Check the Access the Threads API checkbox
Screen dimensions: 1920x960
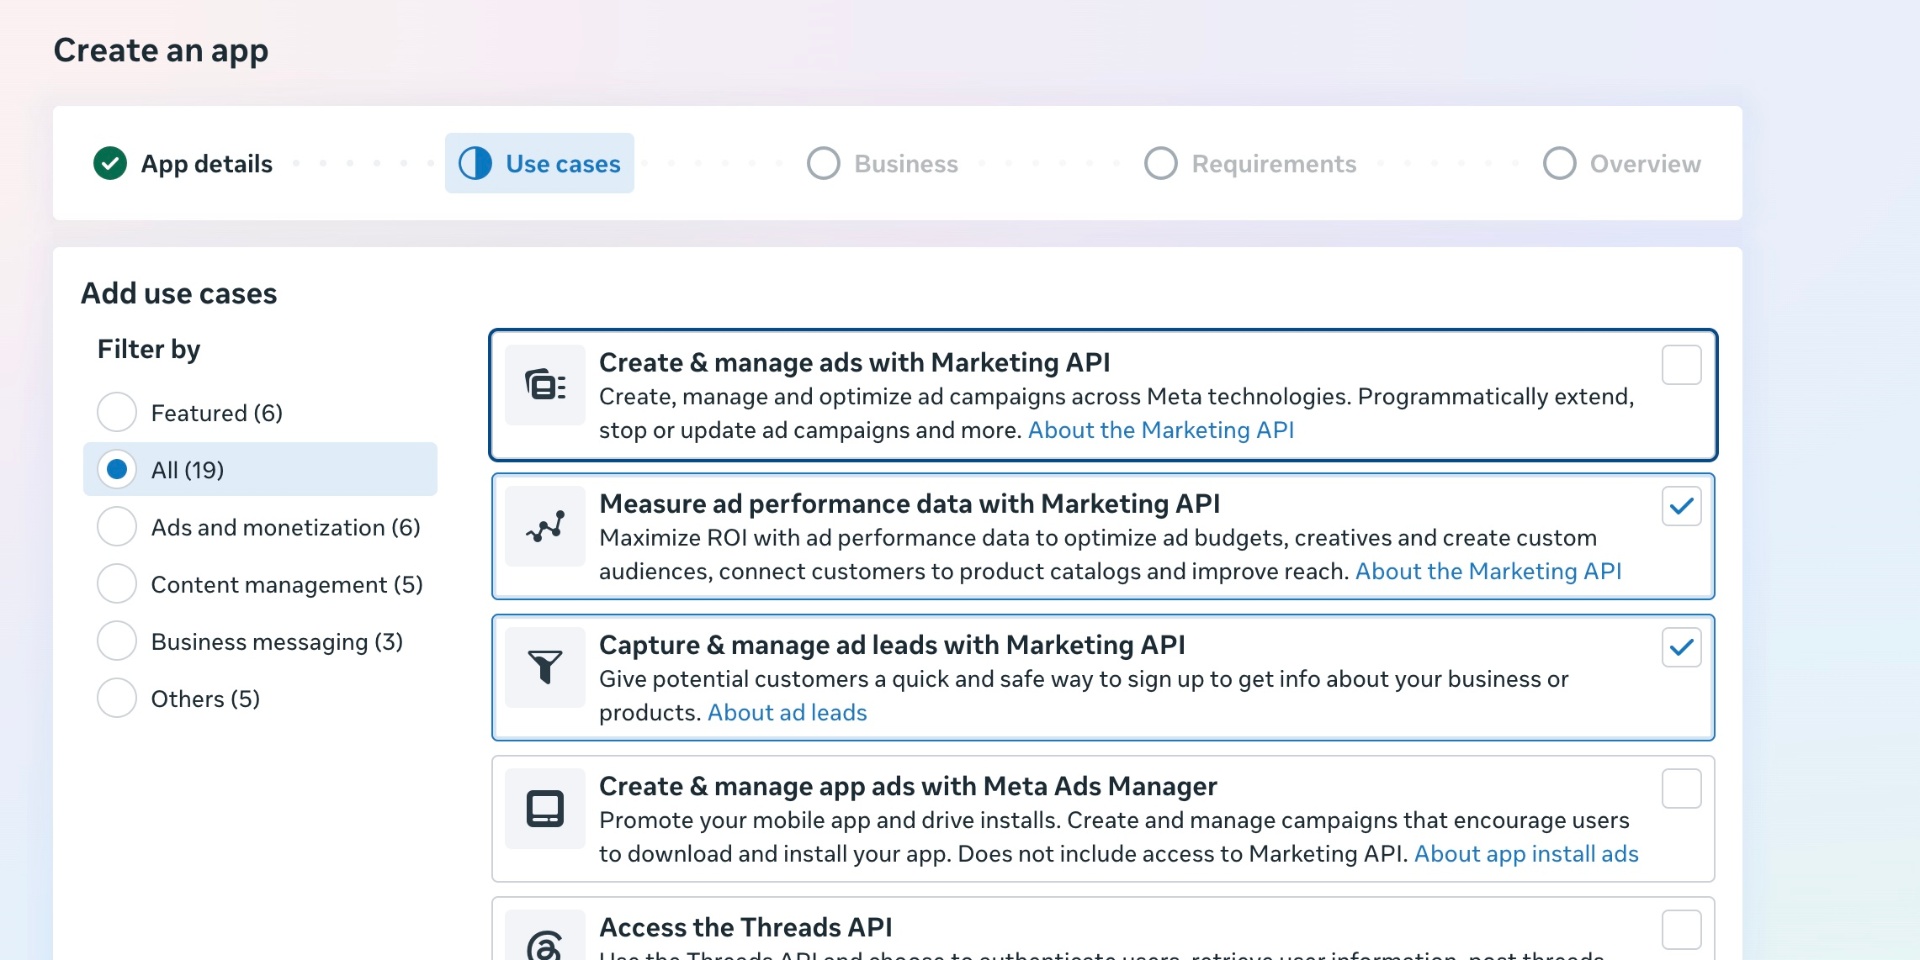pos(1681,929)
